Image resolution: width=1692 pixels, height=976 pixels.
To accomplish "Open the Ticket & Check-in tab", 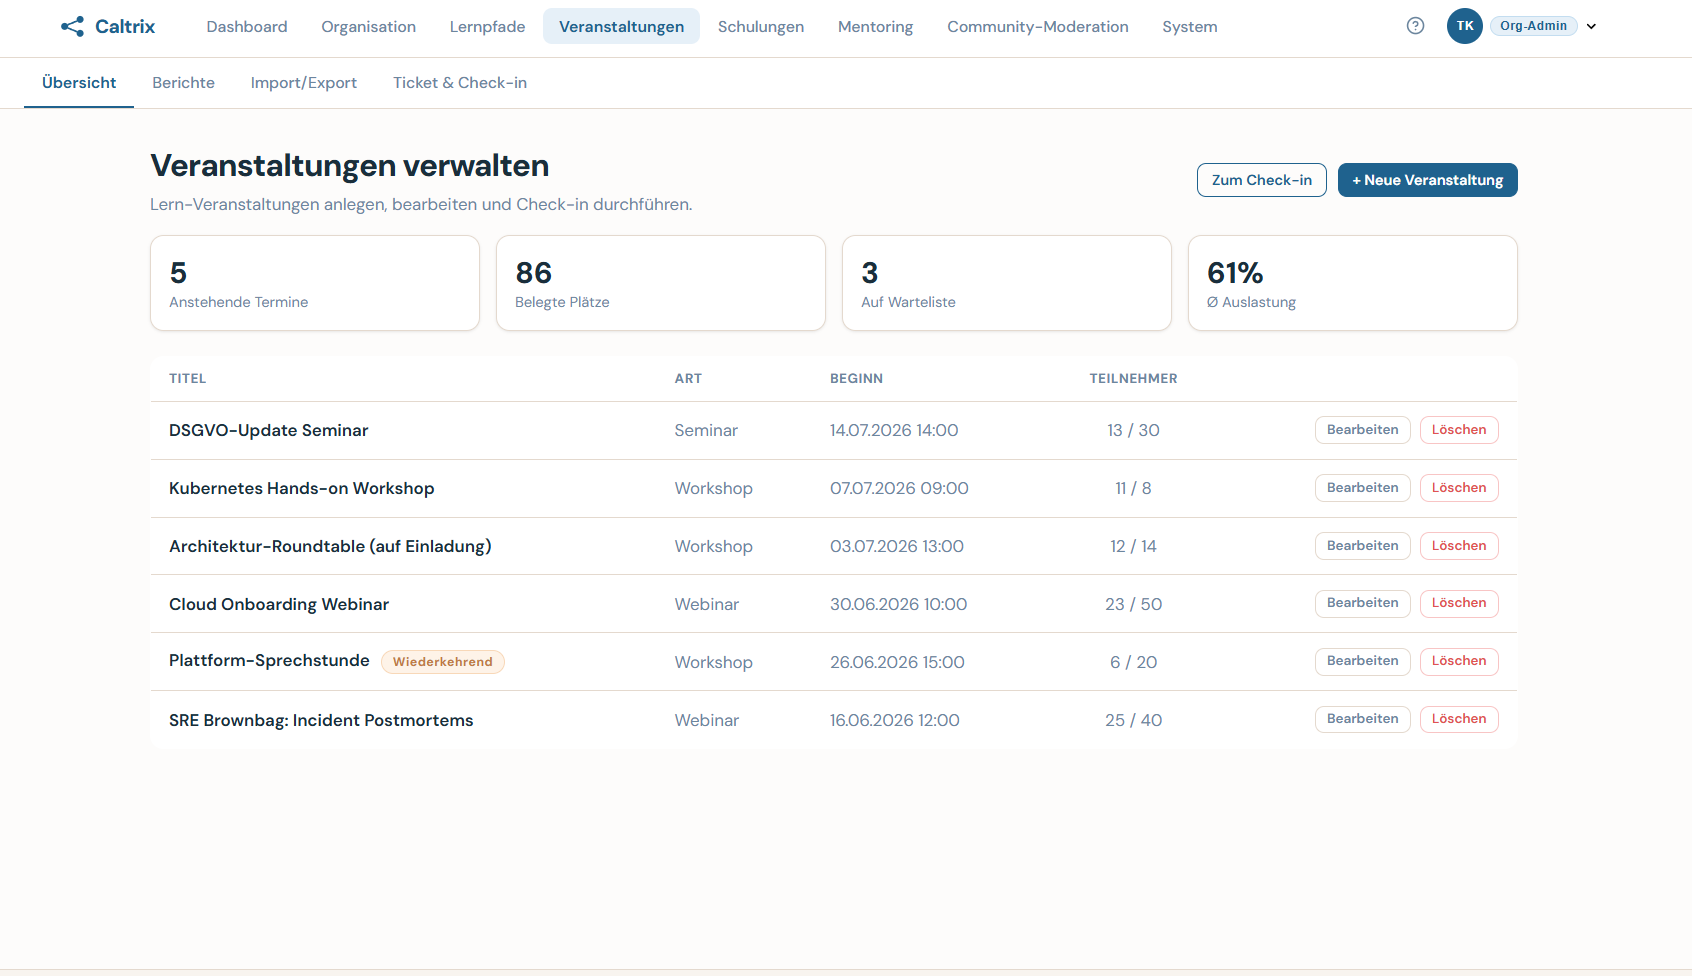I will coord(459,83).
